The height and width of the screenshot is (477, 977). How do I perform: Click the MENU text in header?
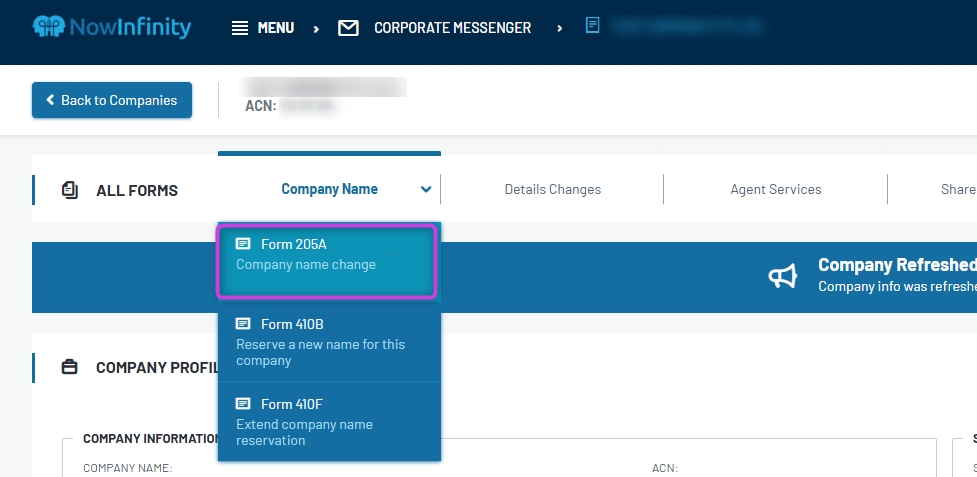(x=276, y=28)
